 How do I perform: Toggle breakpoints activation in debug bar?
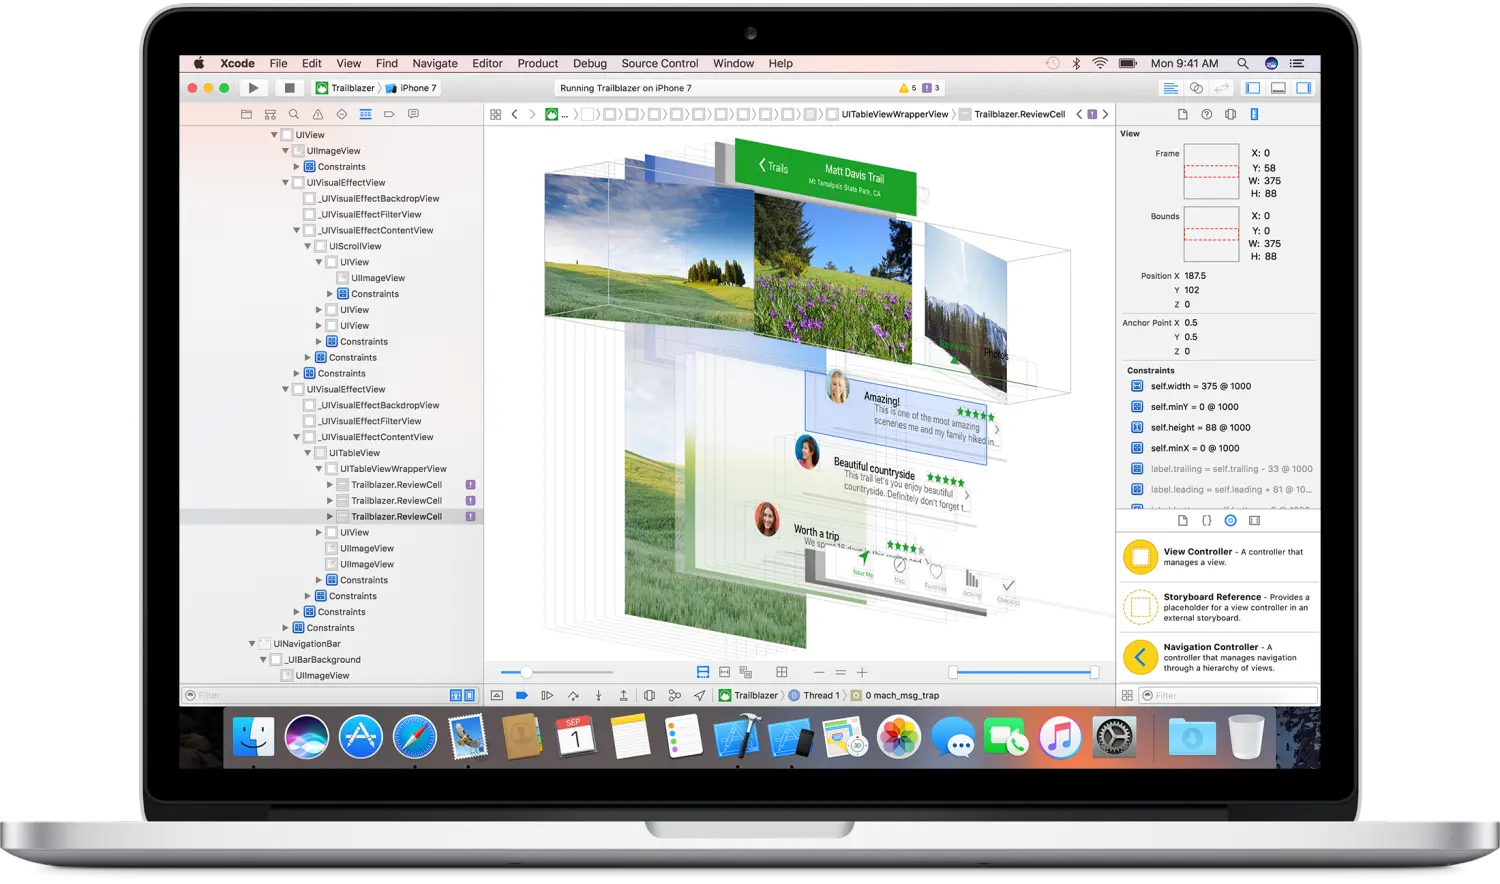(522, 695)
